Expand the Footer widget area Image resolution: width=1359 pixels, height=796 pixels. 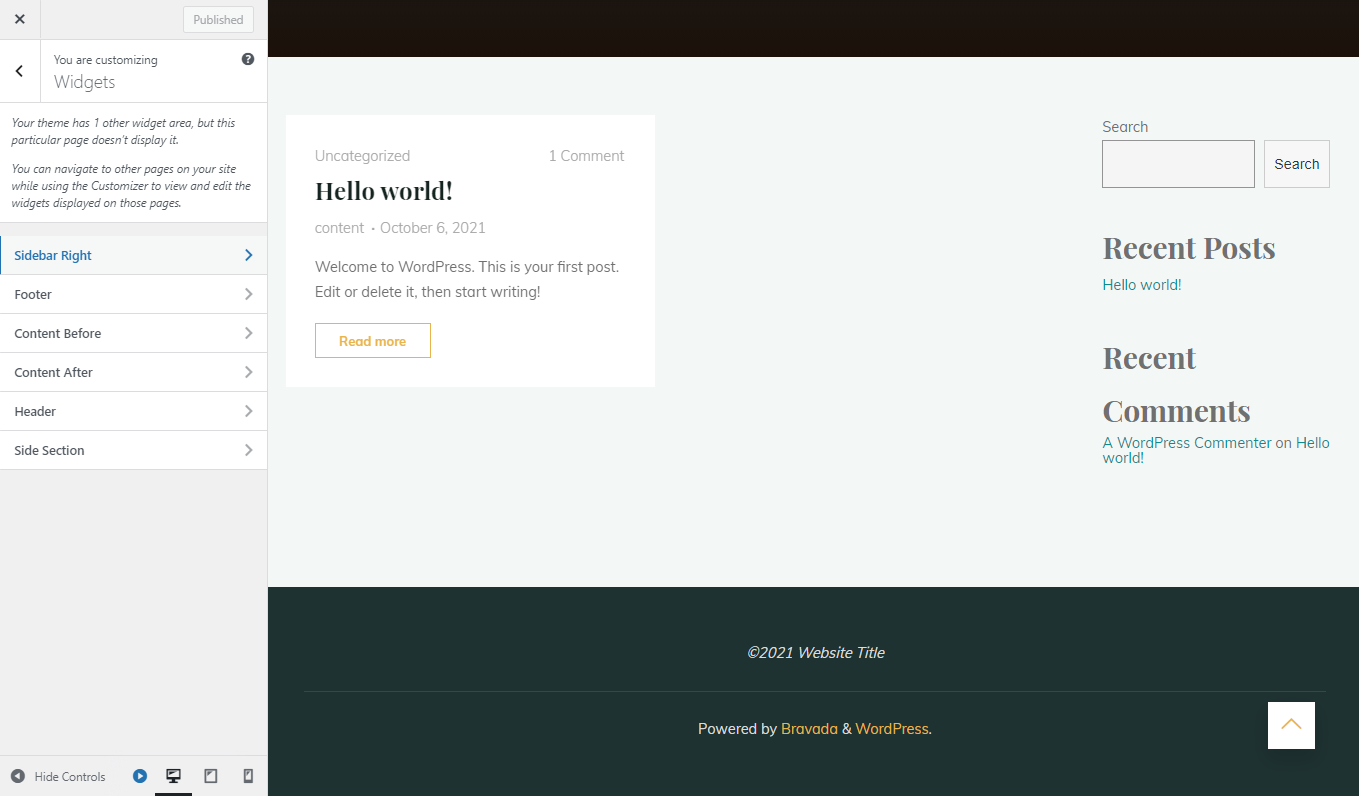[x=133, y=294]
